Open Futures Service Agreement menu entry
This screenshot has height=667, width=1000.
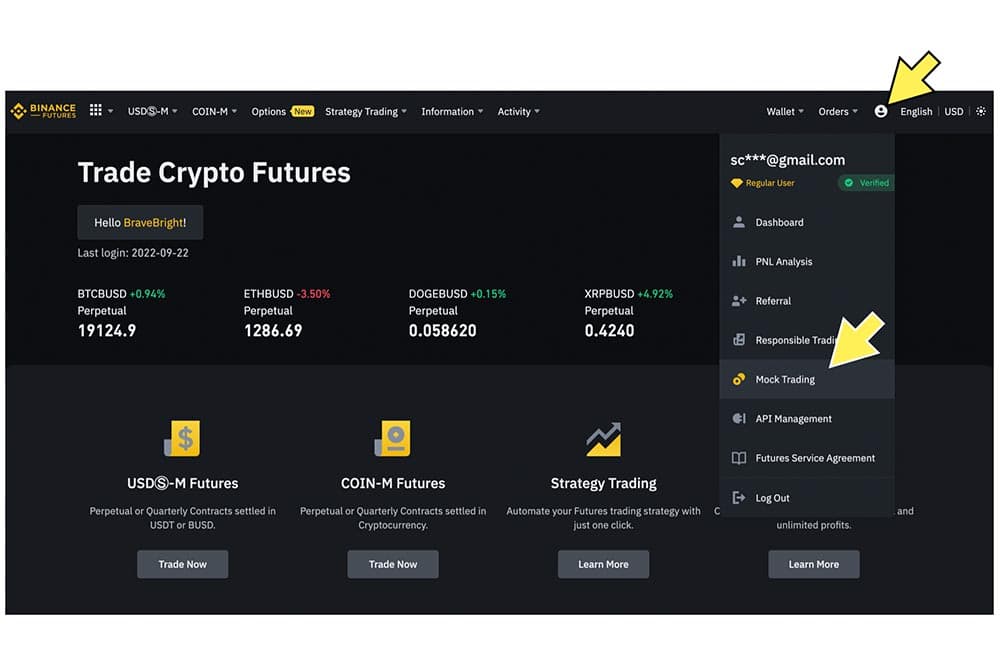(x=807, y=458)
